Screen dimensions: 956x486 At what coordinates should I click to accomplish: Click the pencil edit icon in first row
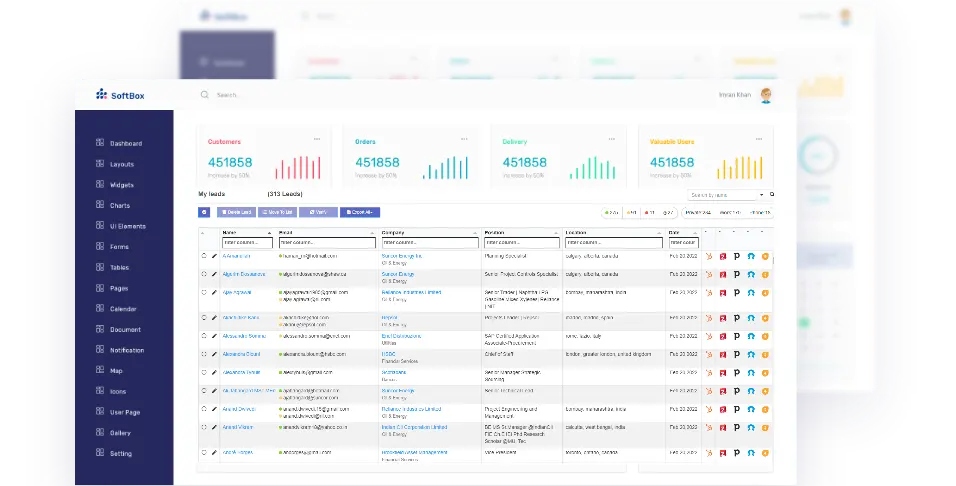pyautogui.click(x=215, y=256)
